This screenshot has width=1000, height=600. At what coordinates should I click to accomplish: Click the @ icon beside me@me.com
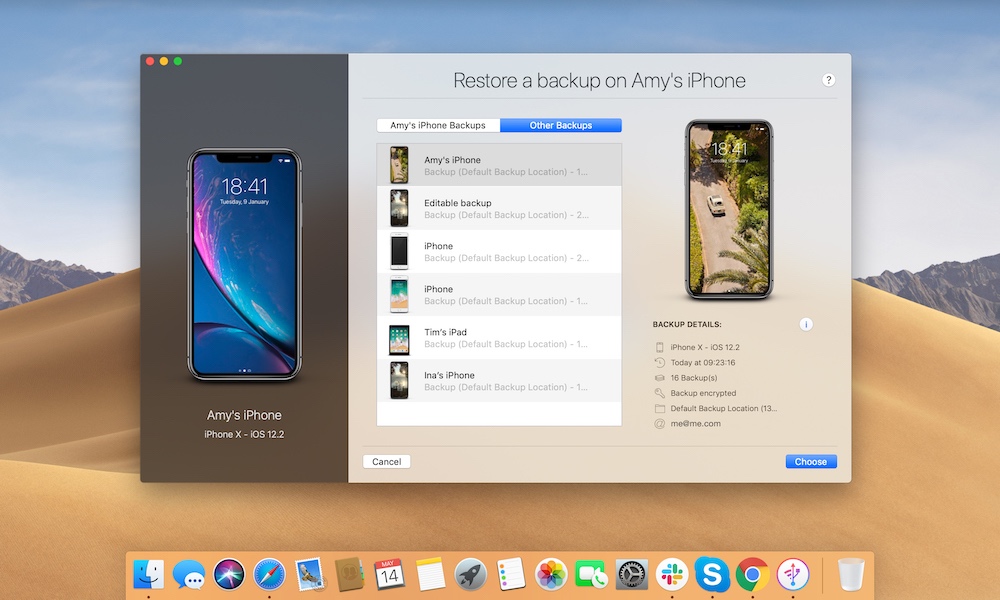coord(659,424)
